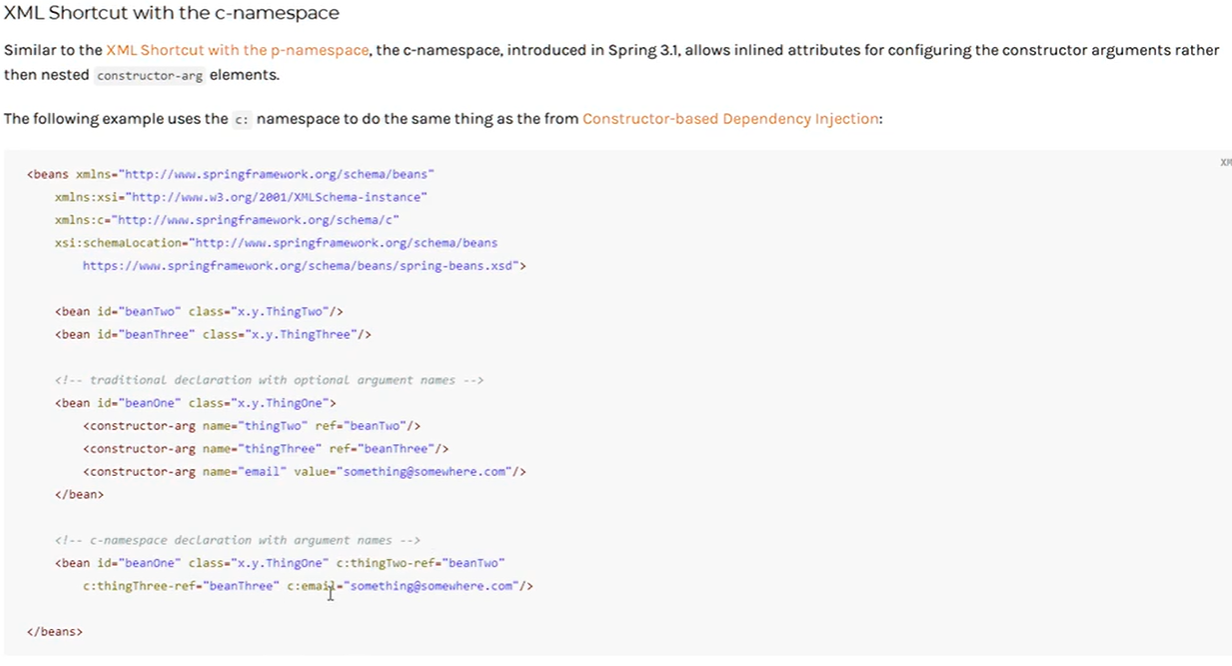The height and width of the screenshot is (666, 1232).
Task: Click the constructor-arg line named 'email'
Action: pyautogui.click(x=304, y=471)
